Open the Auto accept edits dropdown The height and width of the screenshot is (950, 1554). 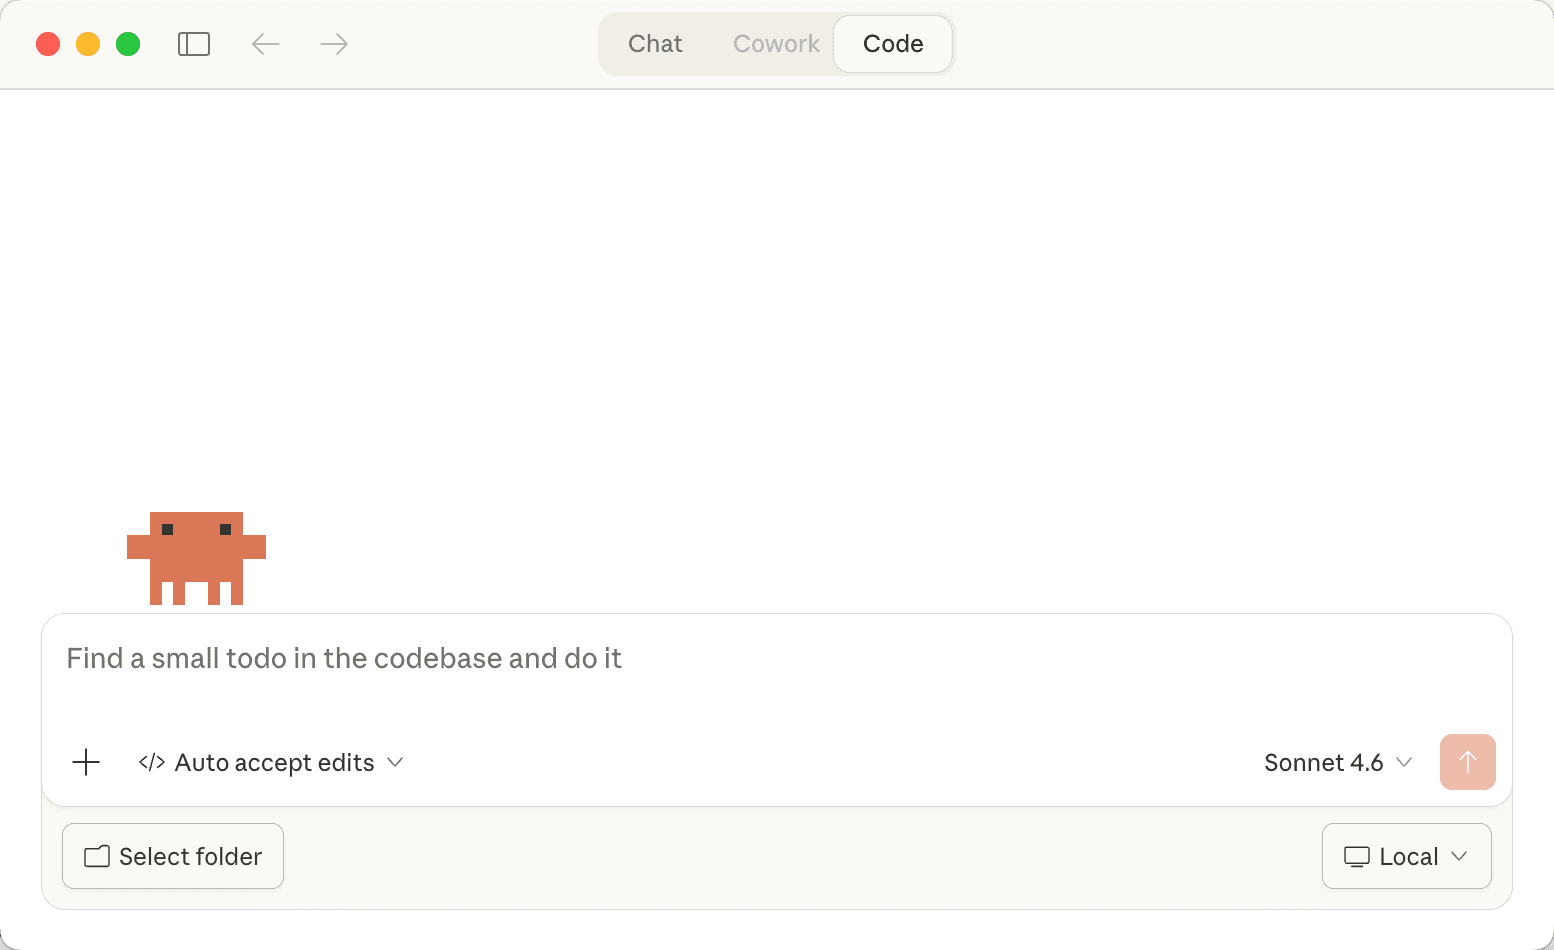click(x=395, y=762)
